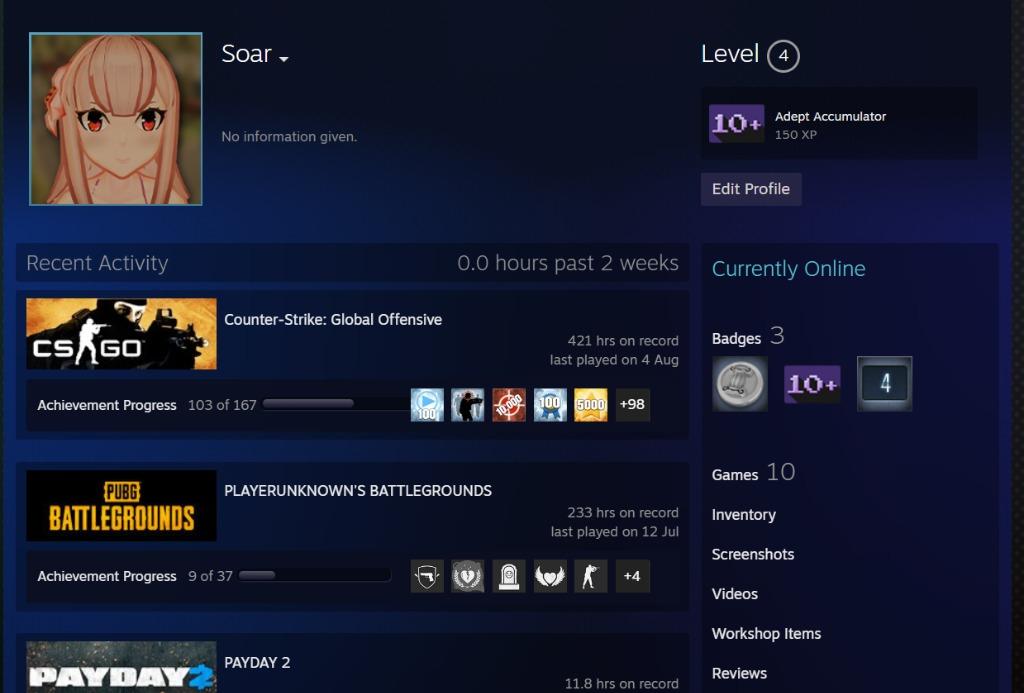
Task: Click the '233 hrs on record' text
Action: pyautogui.click(x=623, y=512)
